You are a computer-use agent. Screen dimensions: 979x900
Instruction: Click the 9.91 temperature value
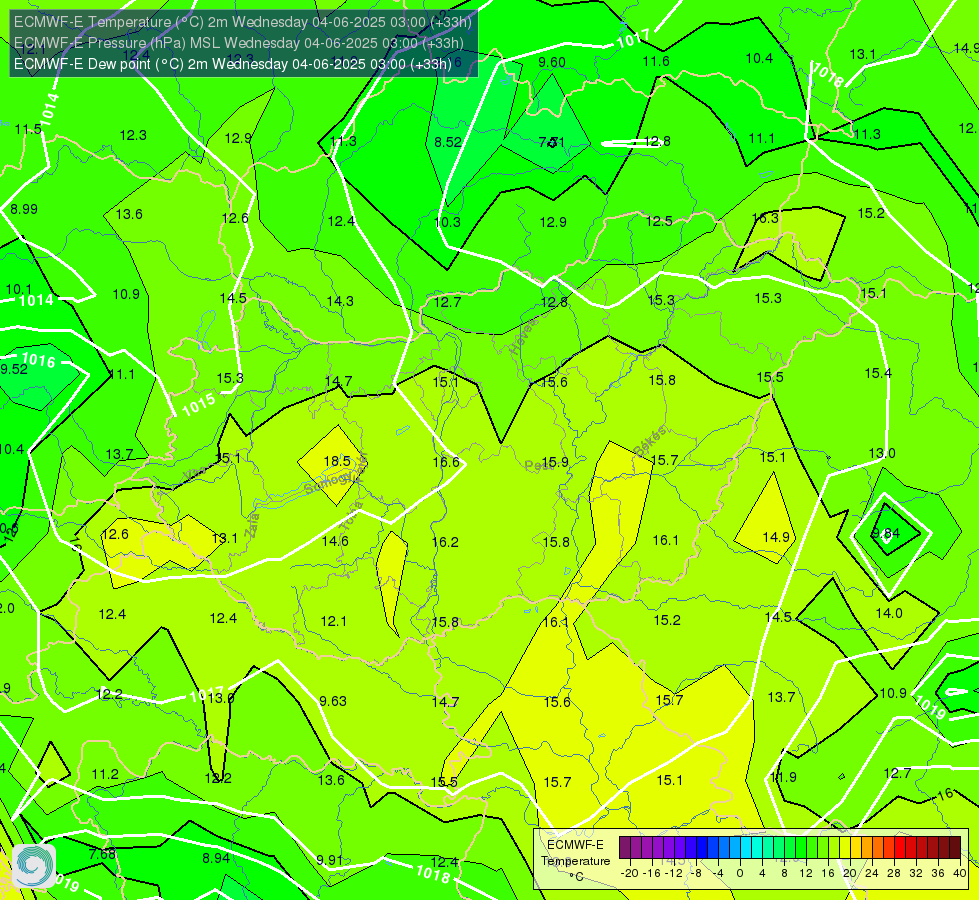point(330,859)
